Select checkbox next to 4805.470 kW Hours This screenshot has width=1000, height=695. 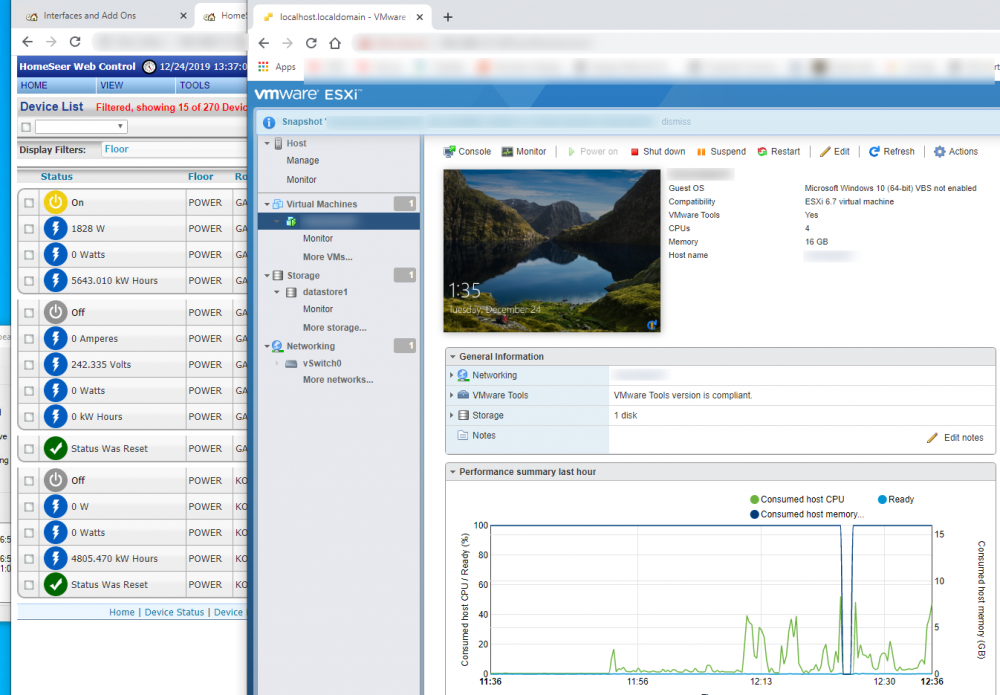tap(29, 559)
